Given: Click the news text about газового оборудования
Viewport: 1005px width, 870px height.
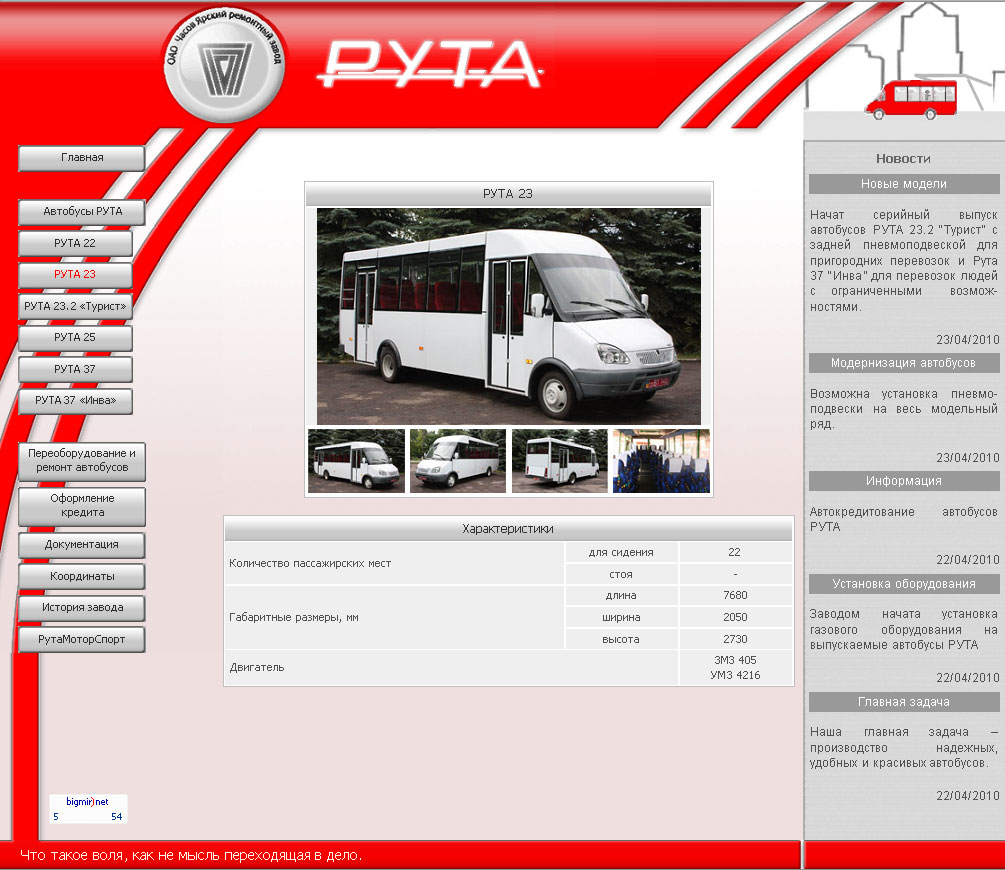Looking at the screenshot, I should tap(904, 630).
